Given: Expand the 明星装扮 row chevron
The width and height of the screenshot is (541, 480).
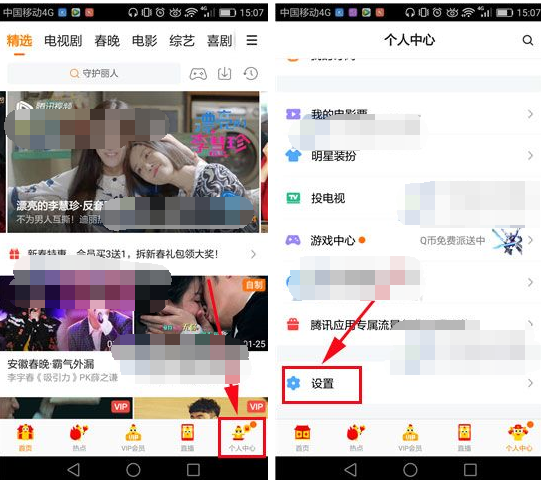Looking at the screenshot, I should pyautogui.click(x=530, y=156).
